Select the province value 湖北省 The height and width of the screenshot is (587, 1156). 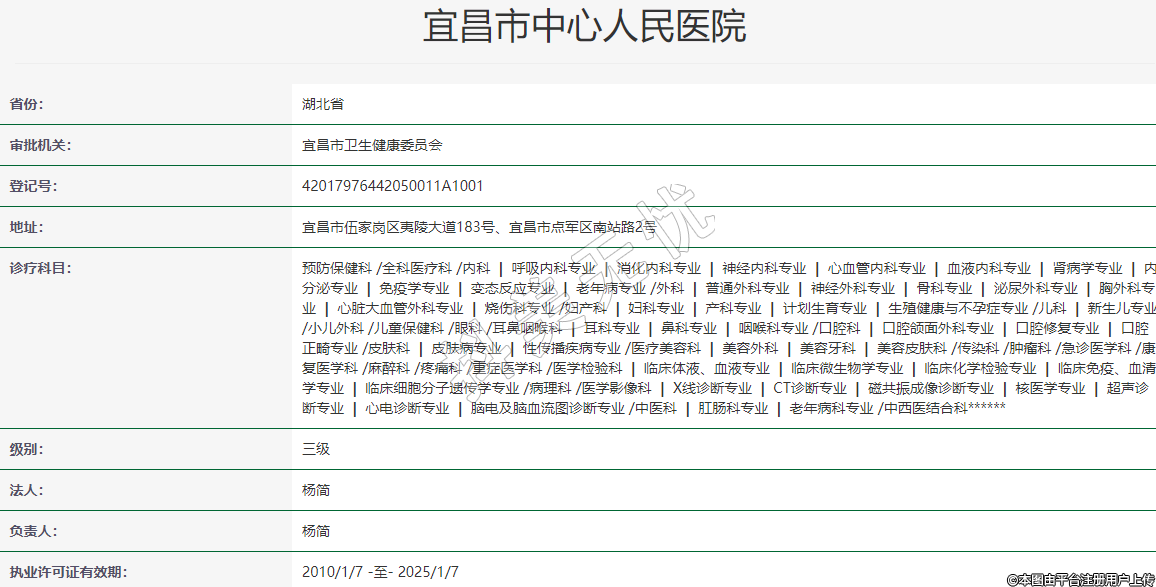point(323,104)
